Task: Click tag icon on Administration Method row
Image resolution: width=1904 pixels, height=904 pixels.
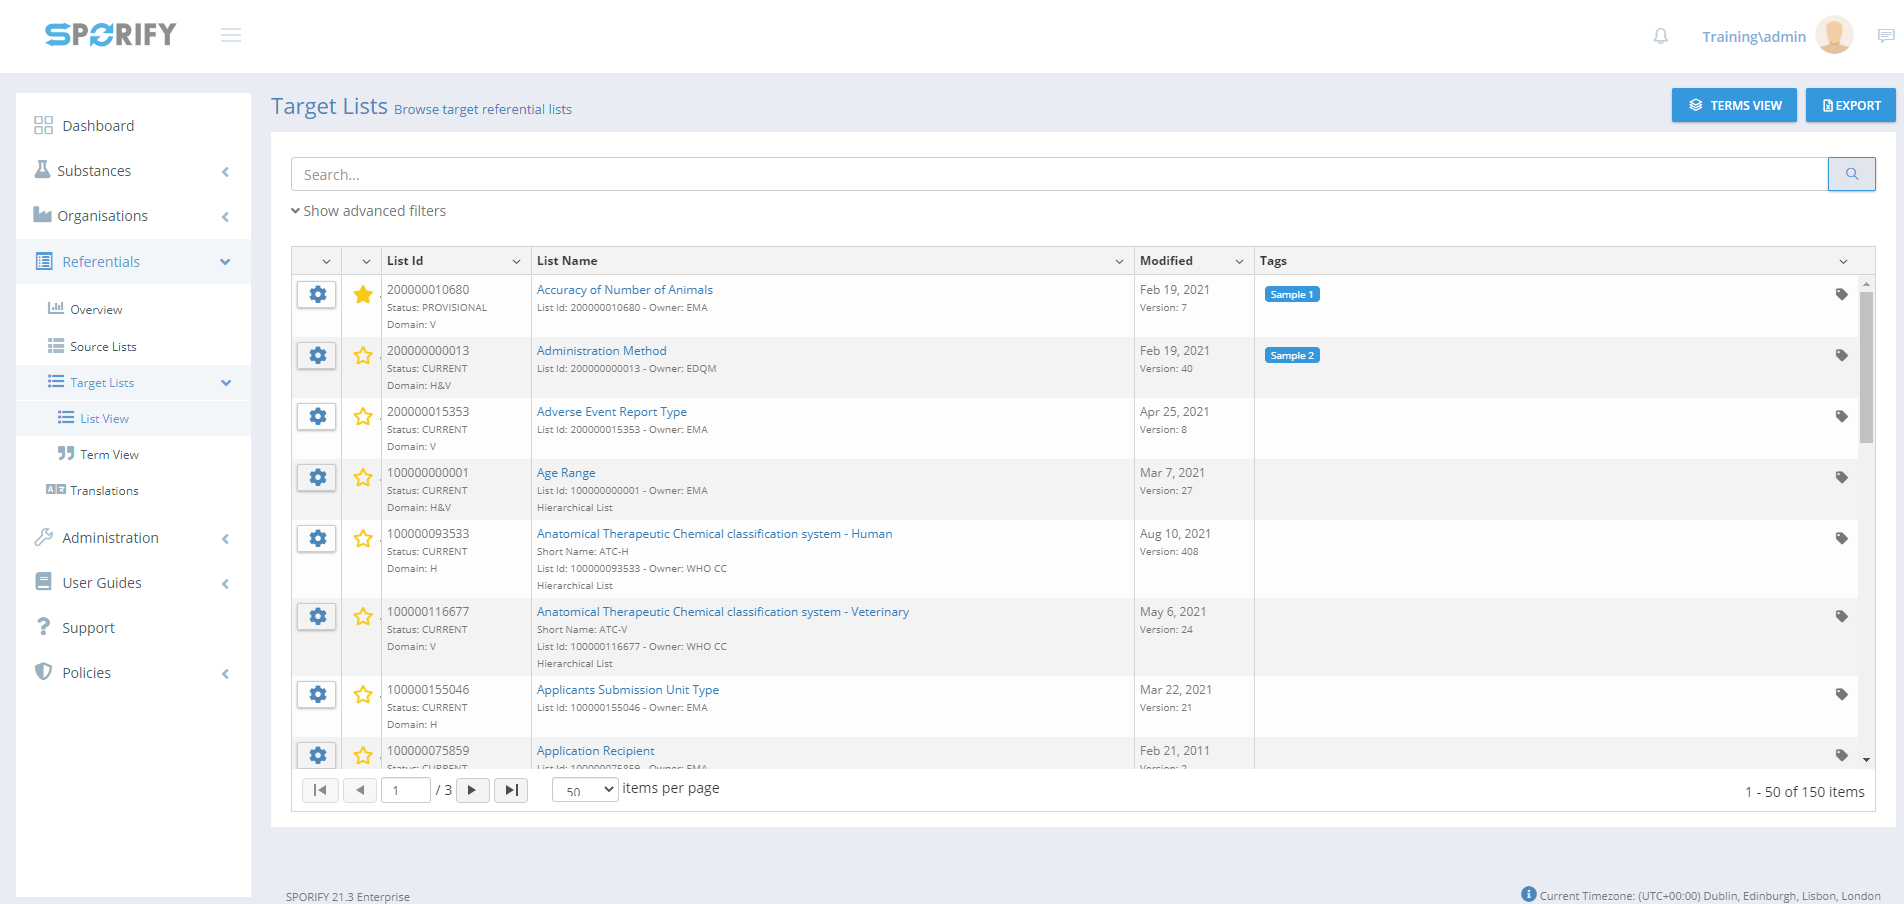Action: 1841,356
